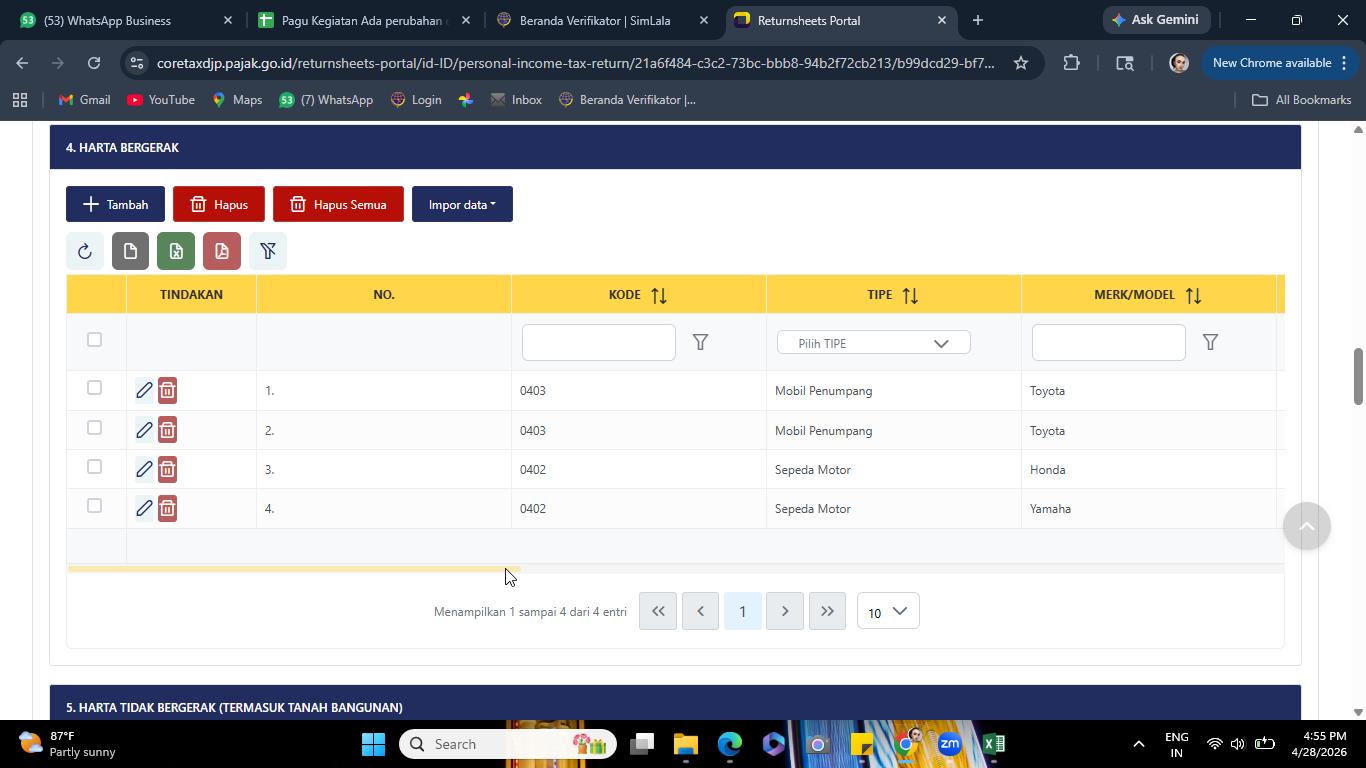Export table to PDF red icon
1366x768 pixels.
222,251
